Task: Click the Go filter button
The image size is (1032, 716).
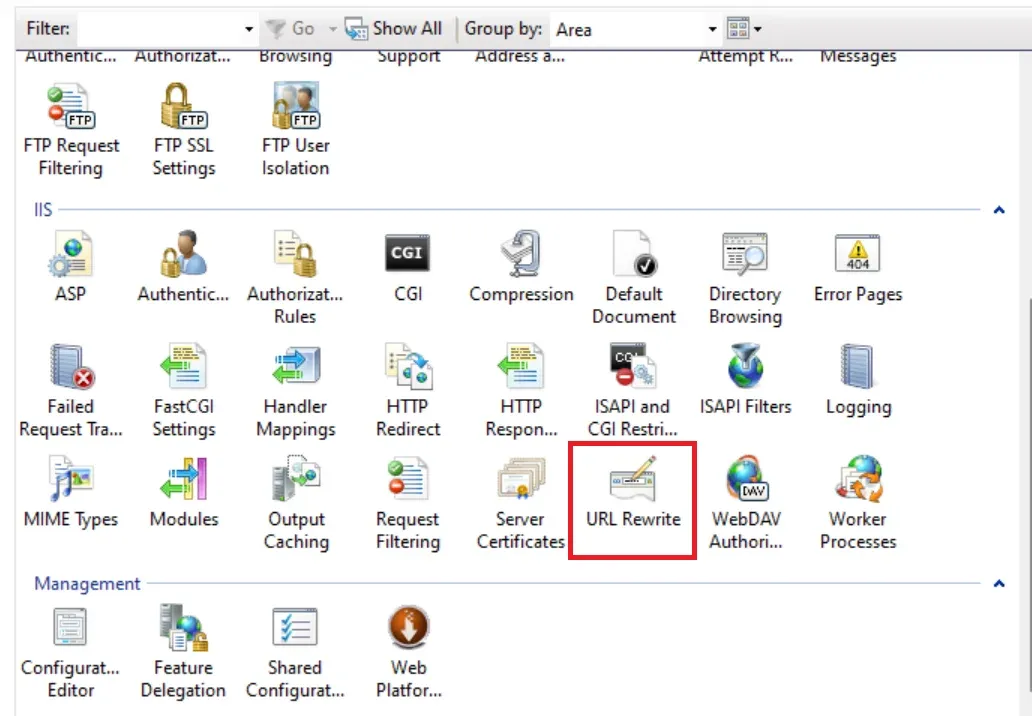Action: [x=290, y=28]
